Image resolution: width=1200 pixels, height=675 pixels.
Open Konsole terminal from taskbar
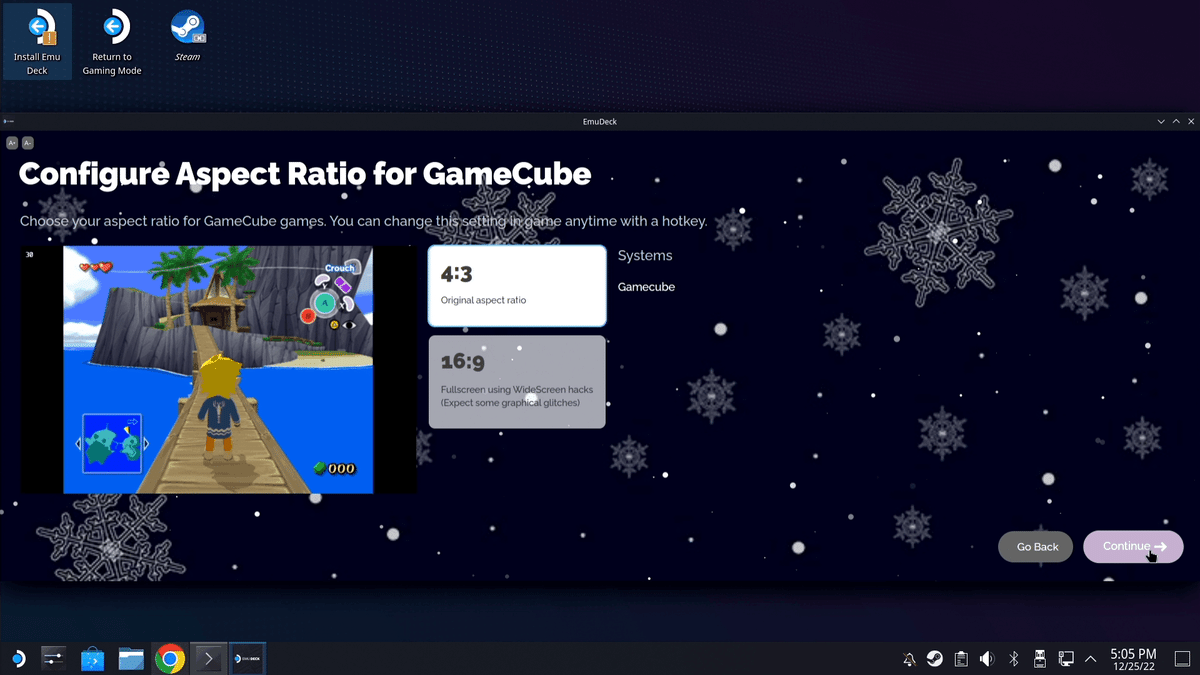tap(209, 659)
